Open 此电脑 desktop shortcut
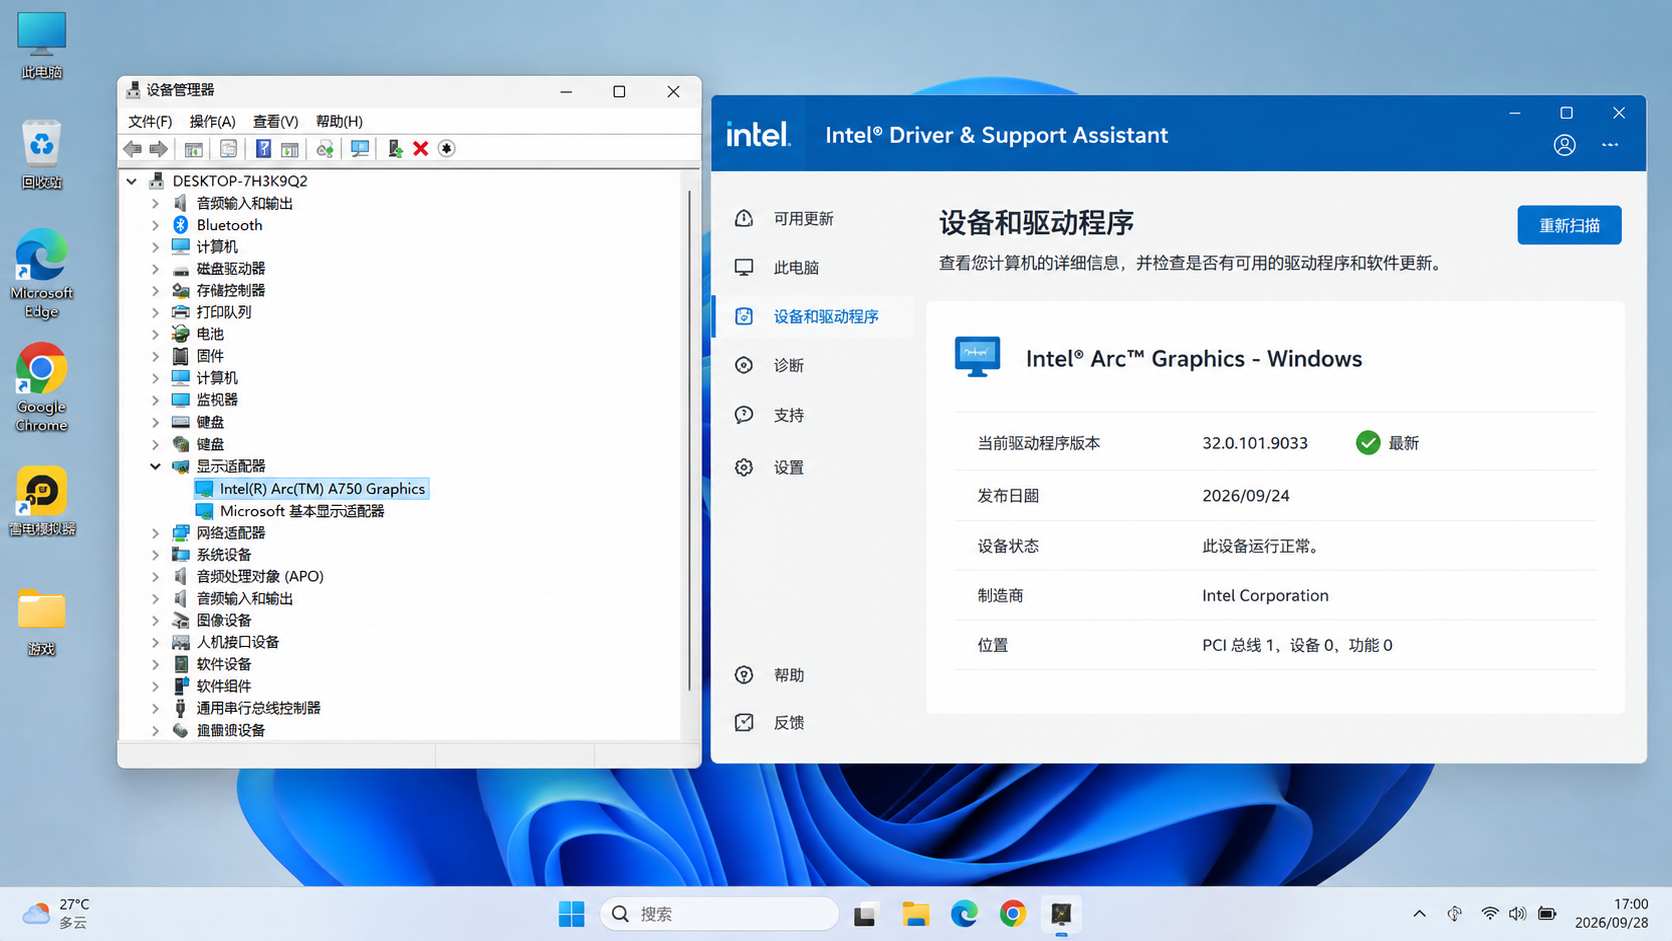The width and height of the screenshot is (1672, 941). coord(41,45)
